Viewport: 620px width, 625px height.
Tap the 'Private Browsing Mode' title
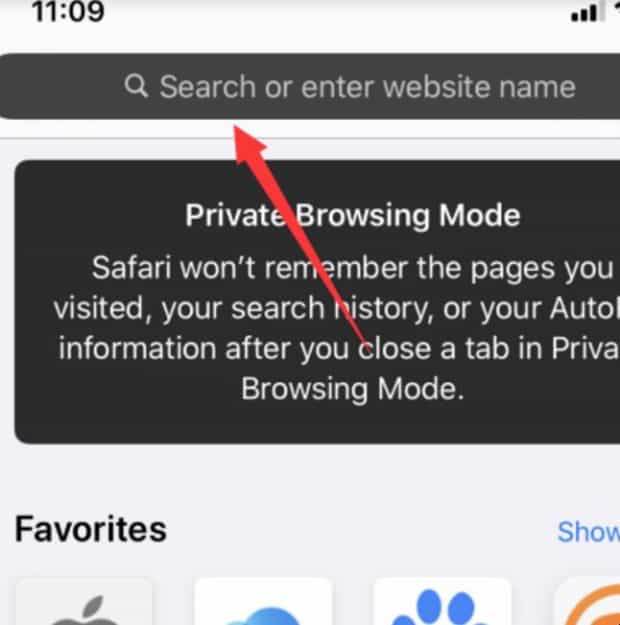(352, 216)
